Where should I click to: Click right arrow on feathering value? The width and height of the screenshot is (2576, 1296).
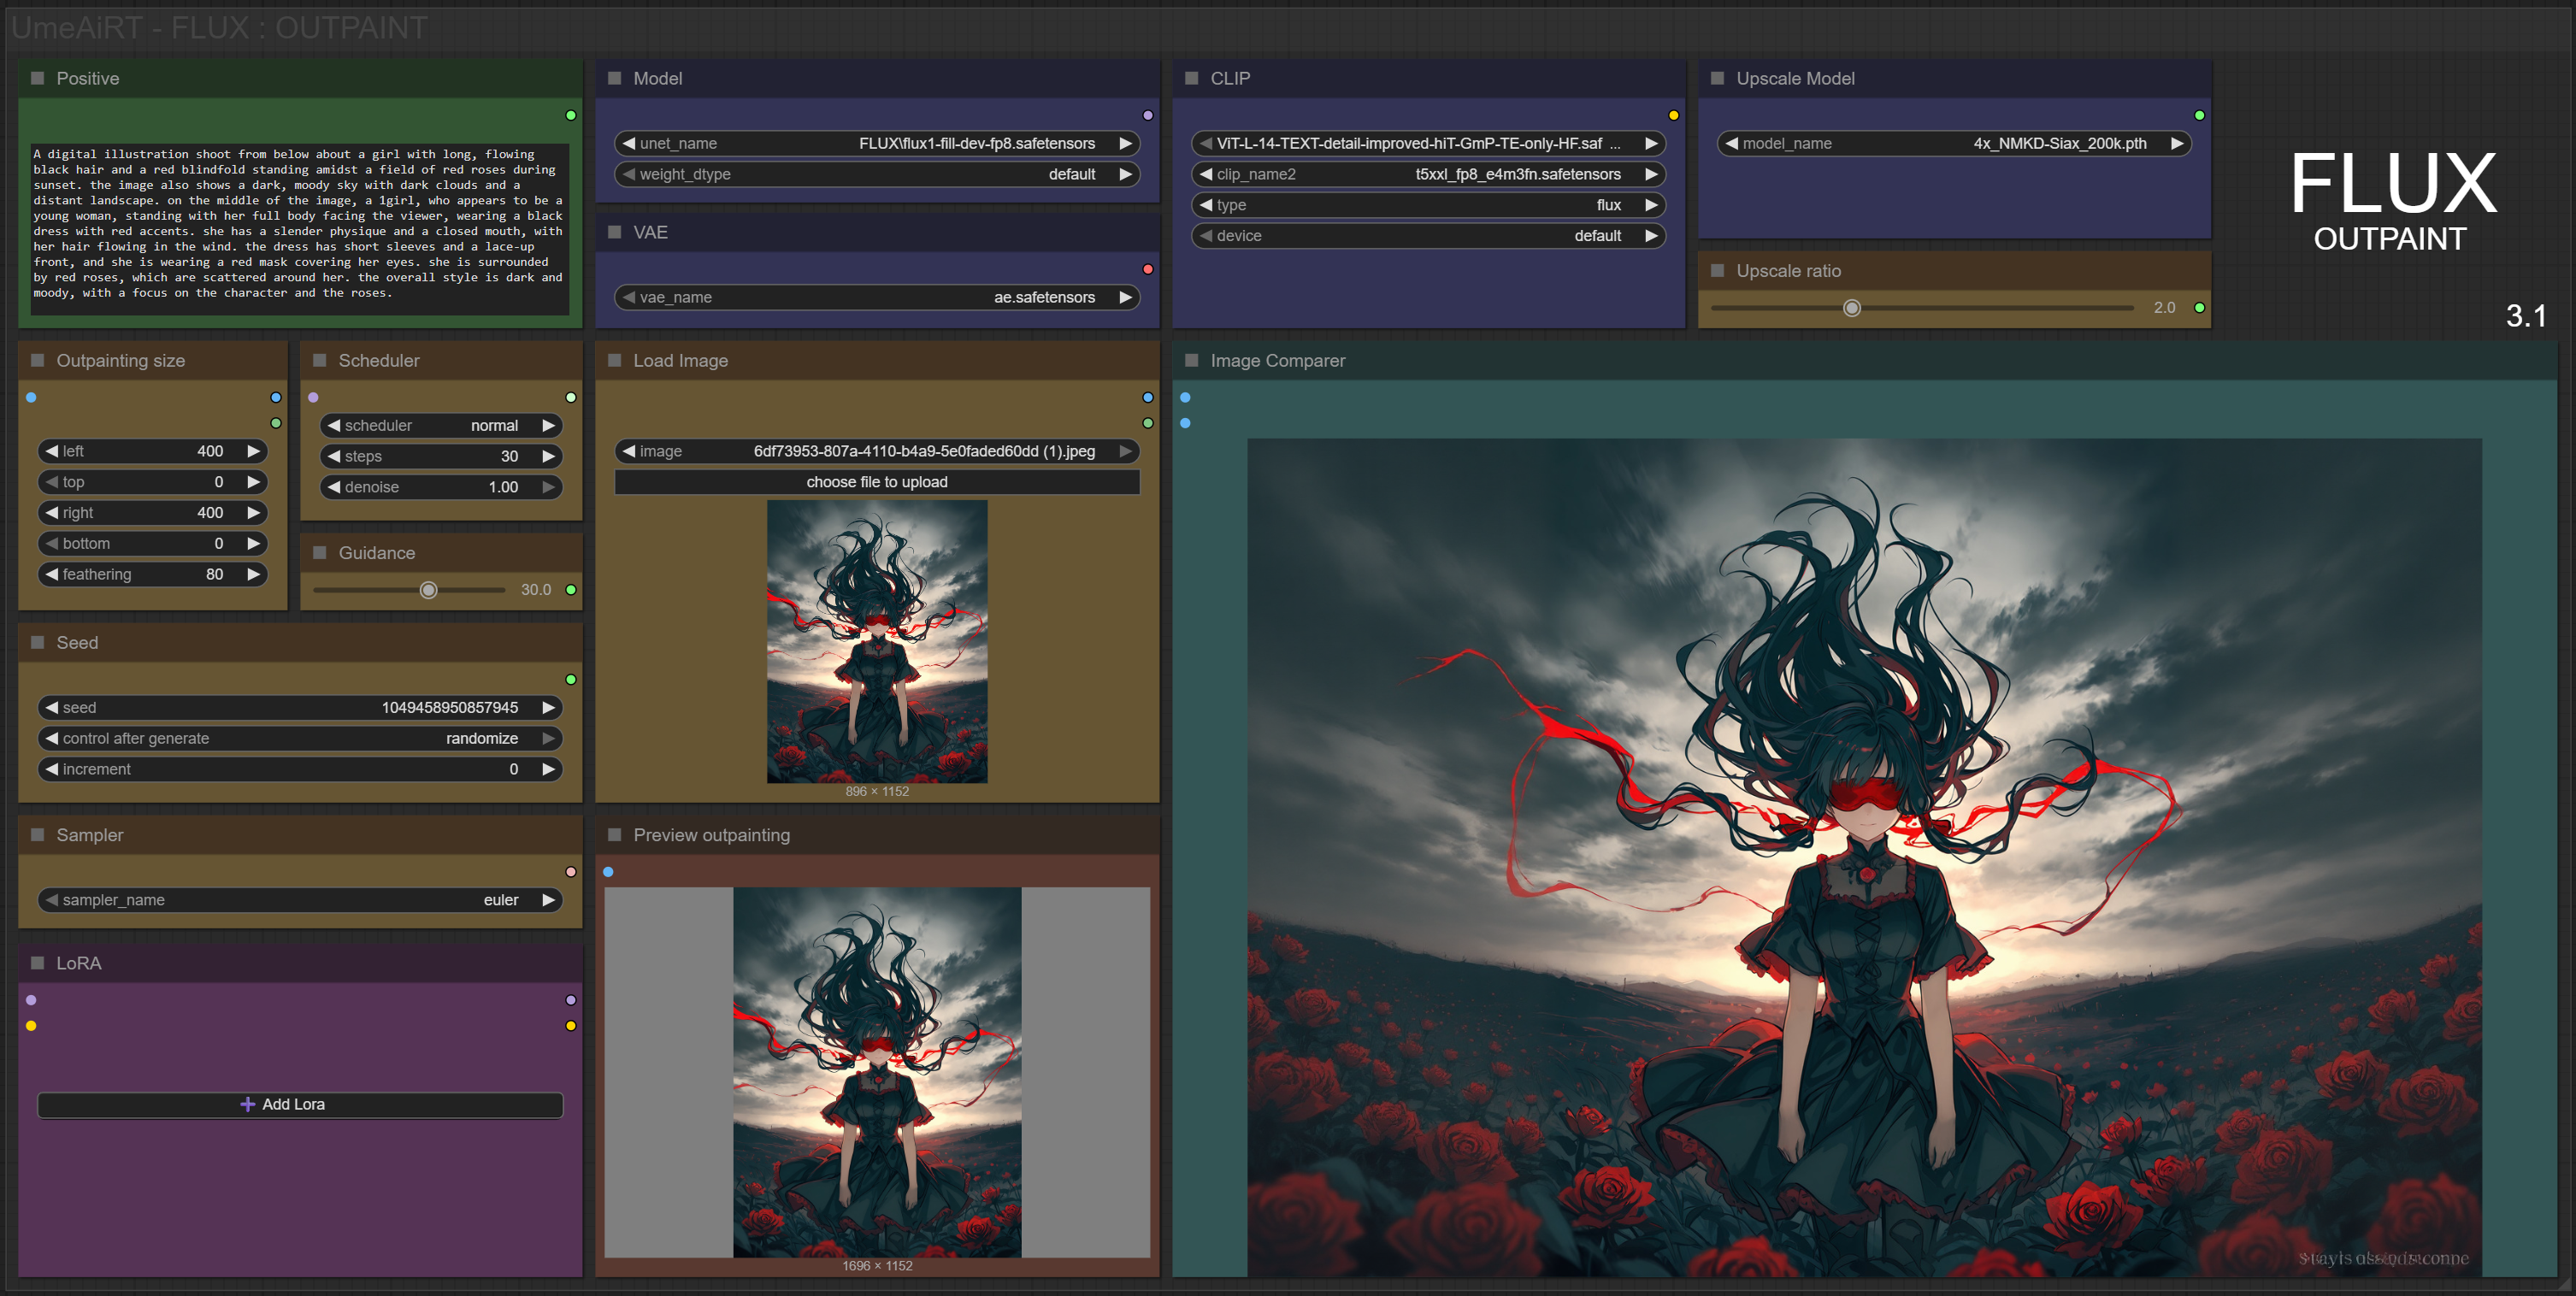pyautogui.click(x=254, y=574)
